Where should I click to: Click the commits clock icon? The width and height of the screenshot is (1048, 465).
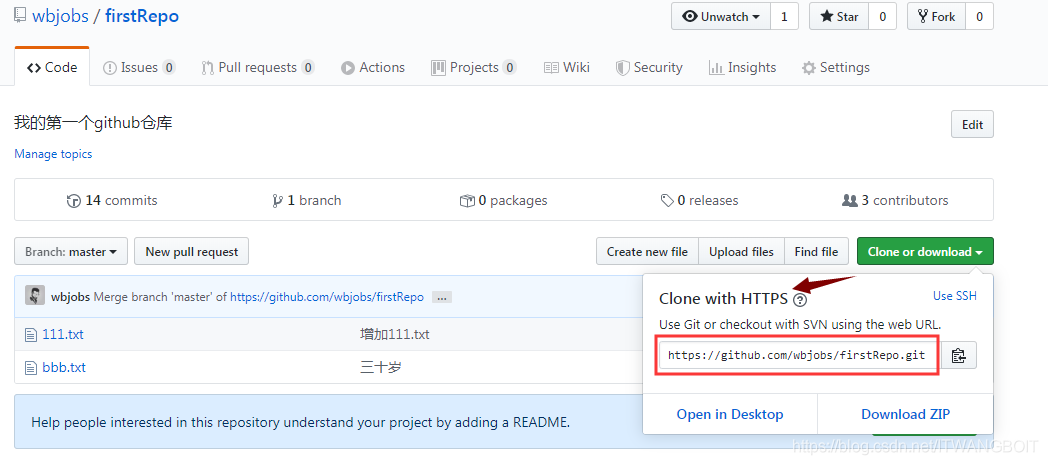pyautogui.click(x=74, y=200)
